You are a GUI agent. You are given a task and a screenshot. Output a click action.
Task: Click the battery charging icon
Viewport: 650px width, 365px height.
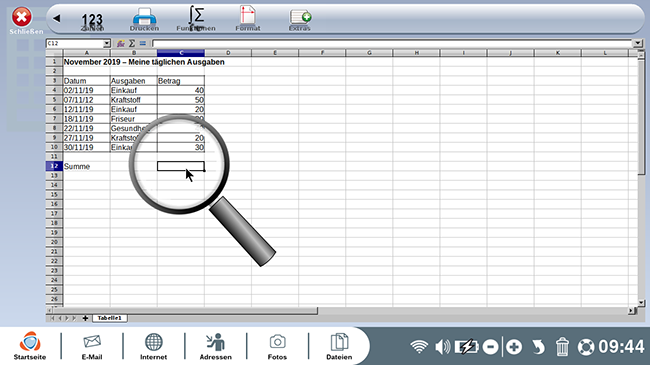tap(467, 346)
